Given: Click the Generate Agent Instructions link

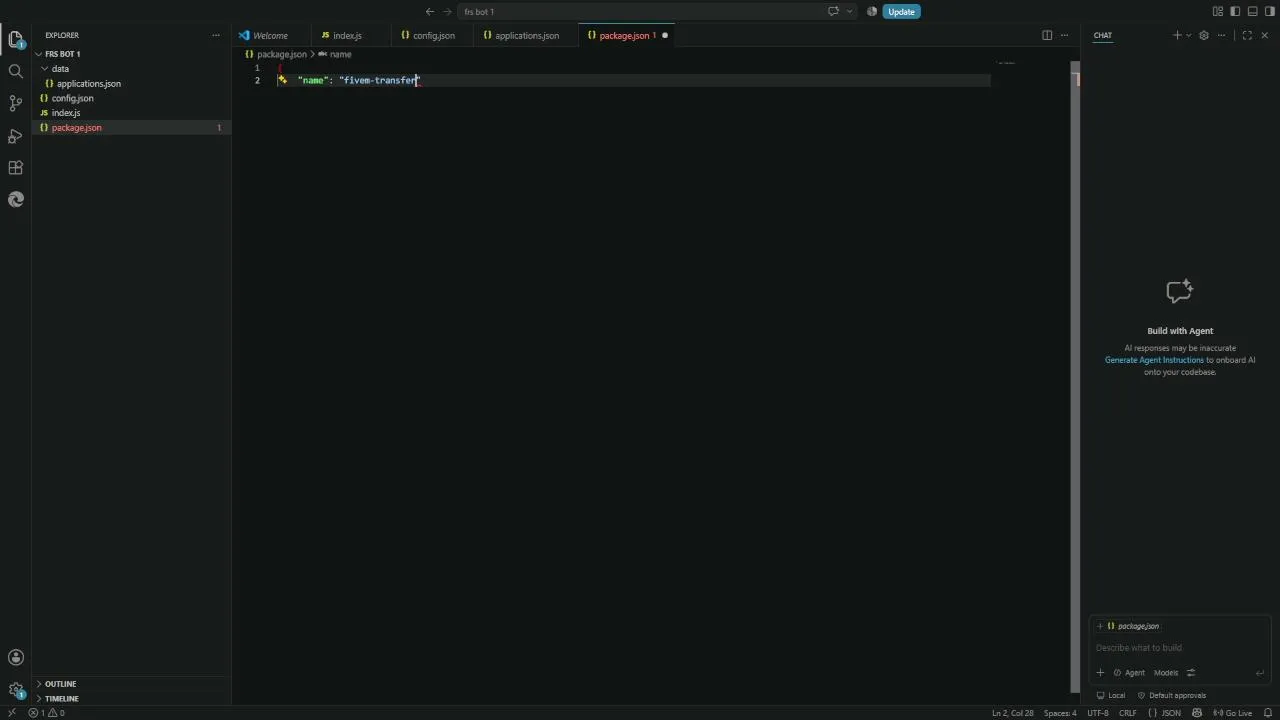Looking at the screenshot, I should [1154, 360].
